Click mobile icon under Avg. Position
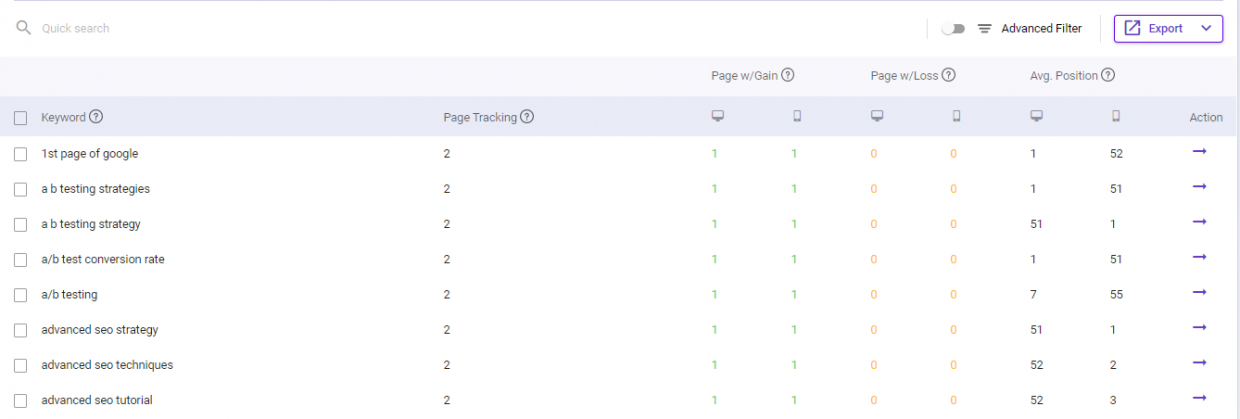The width and height of the screenshot is (1240, 419). point(1116,117)
